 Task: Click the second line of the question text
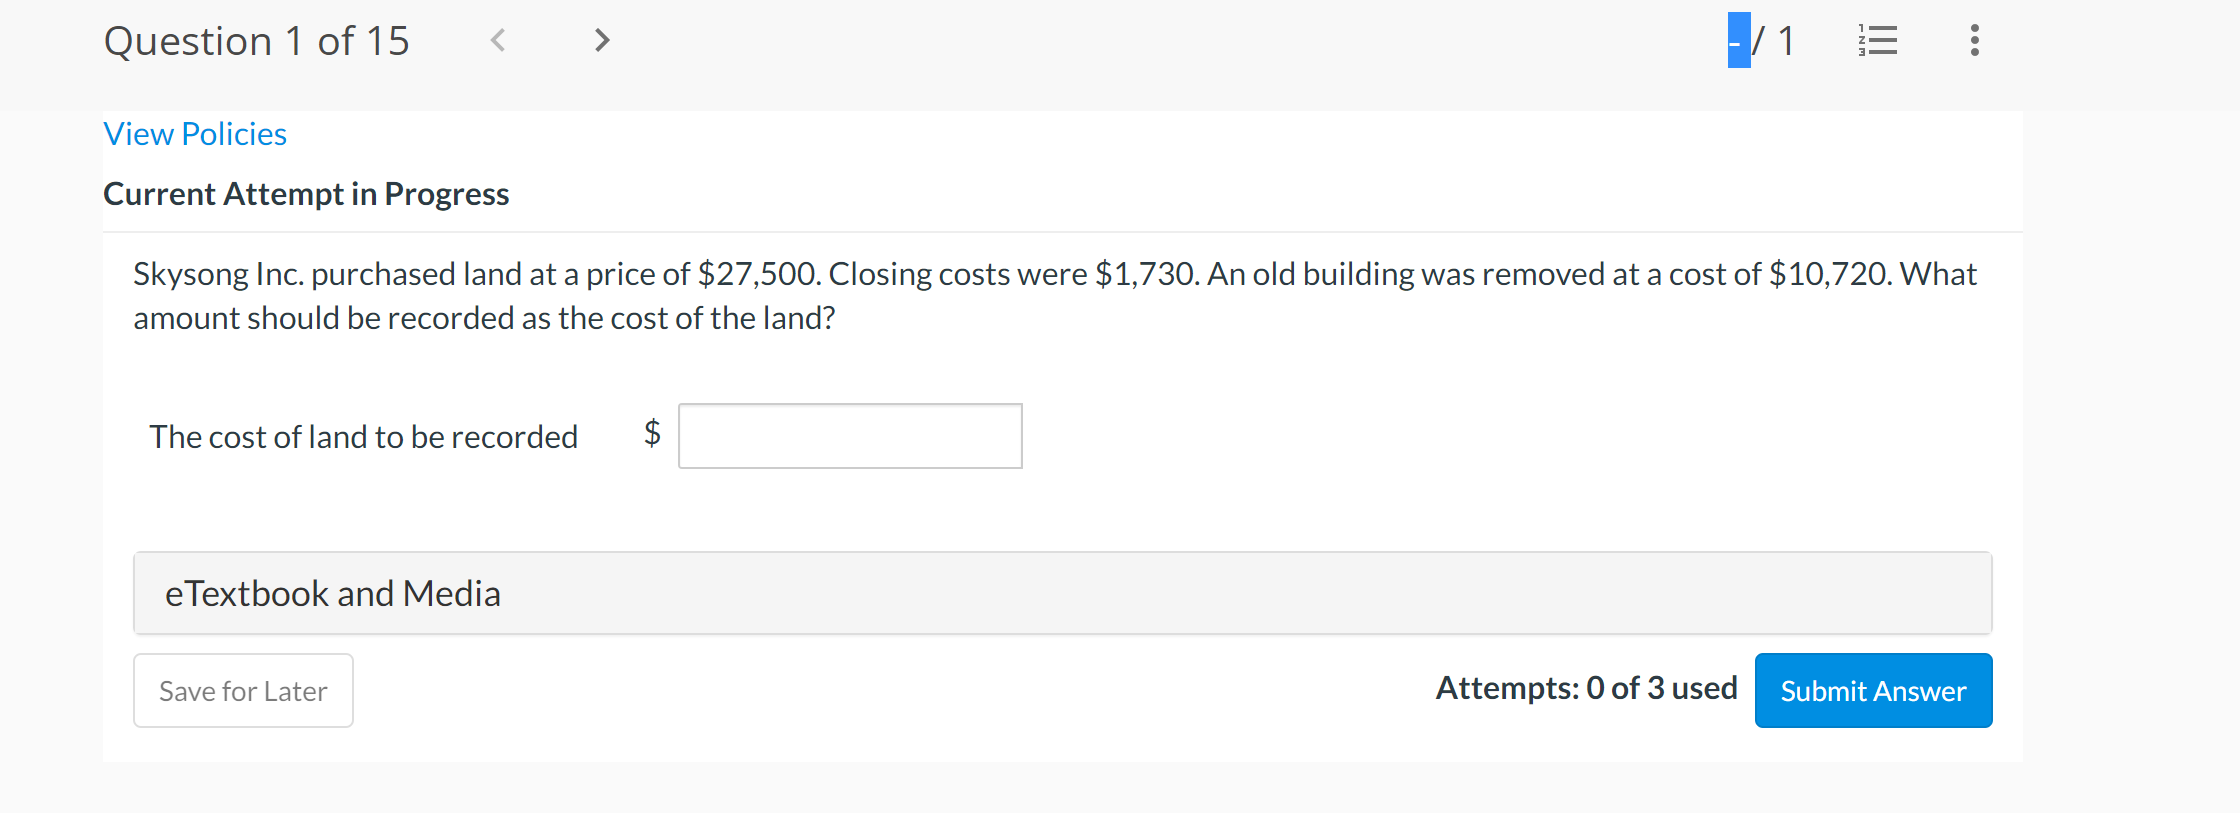484,318
